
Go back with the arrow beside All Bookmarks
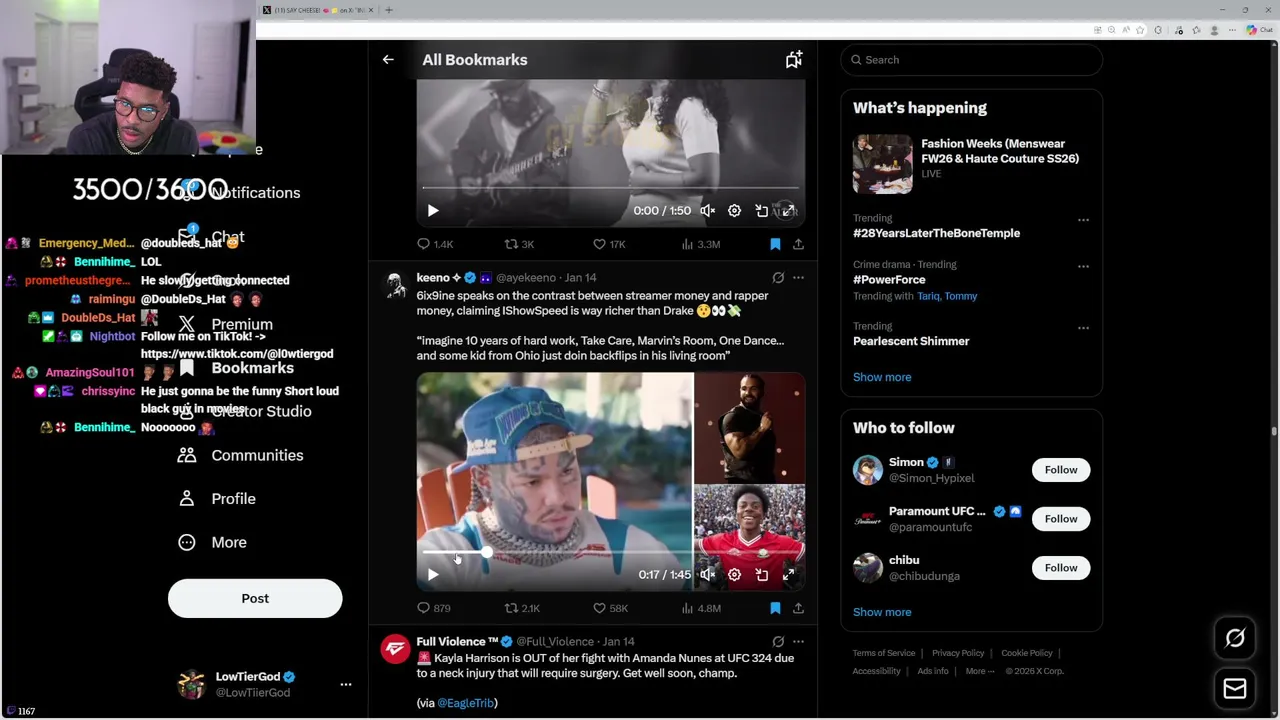[x=388, y=60]
